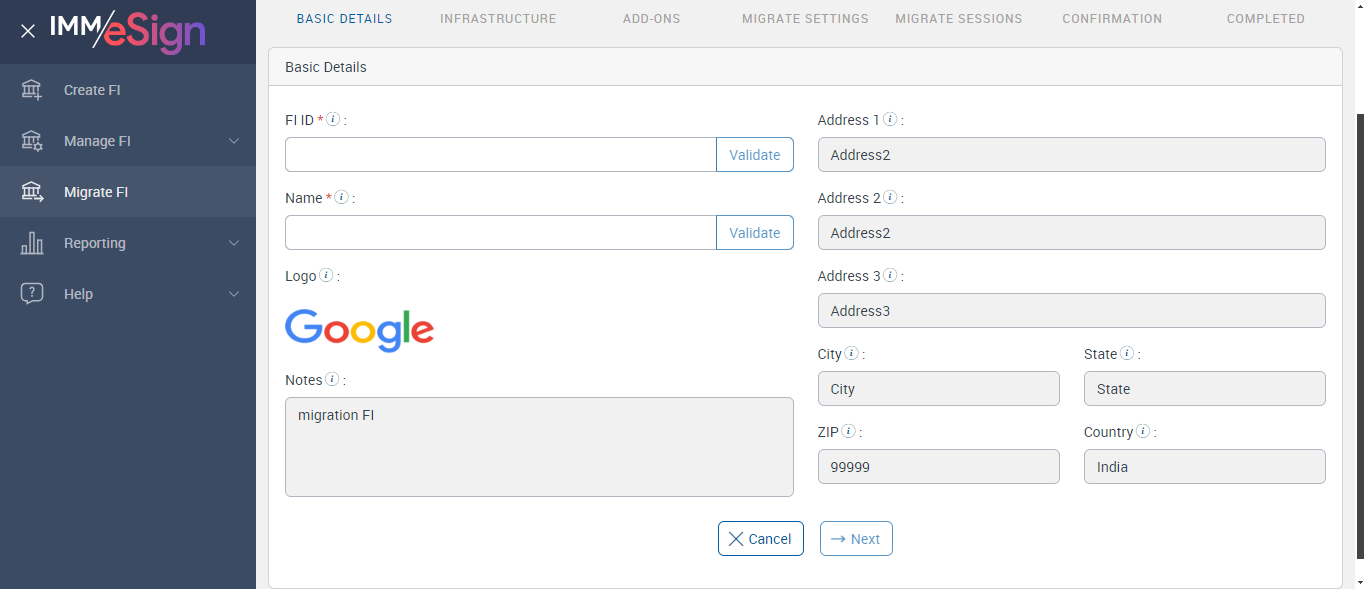The height and width of the screenshot is (589, 1366).
Task: Click the info icon beside Country
Action: (1144, 431)
